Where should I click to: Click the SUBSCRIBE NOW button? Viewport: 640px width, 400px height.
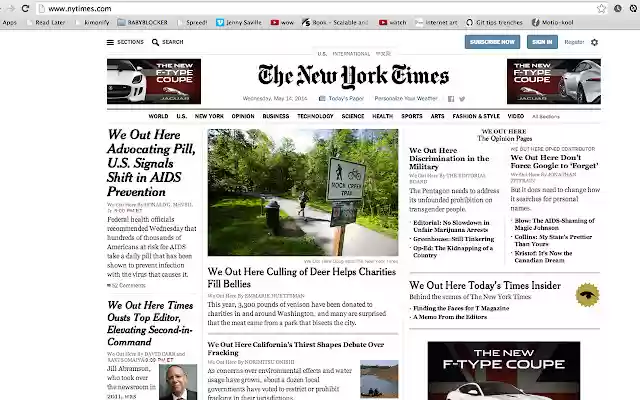pyautogui.click(x=492, y=42)
